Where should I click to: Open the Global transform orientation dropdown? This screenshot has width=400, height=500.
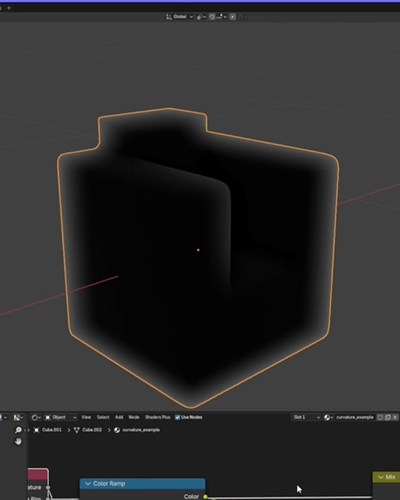coord(179,17)
